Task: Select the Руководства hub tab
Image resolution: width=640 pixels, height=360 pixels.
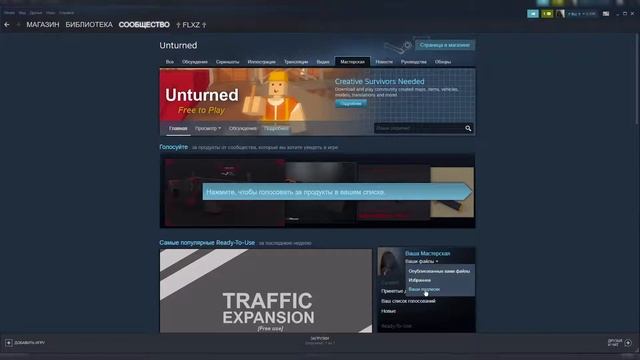Action: pyautogui.click(x=413, y=62)
